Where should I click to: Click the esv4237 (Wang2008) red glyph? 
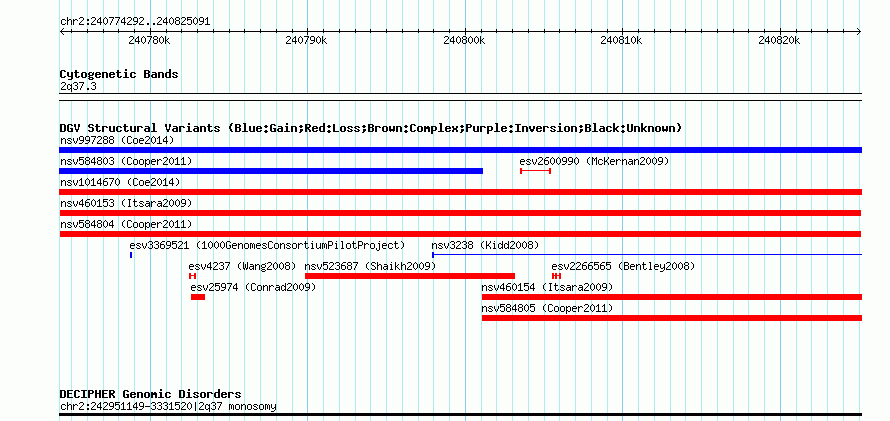pos(192,276)
